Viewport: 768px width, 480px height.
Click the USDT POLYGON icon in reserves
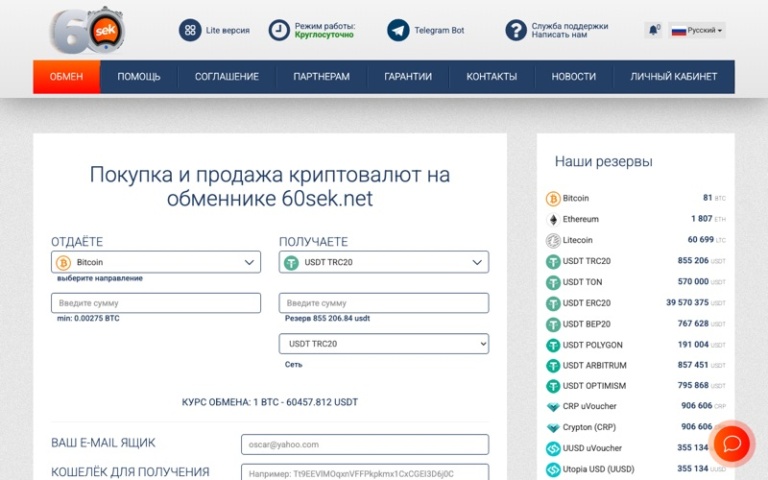point(553,345)
